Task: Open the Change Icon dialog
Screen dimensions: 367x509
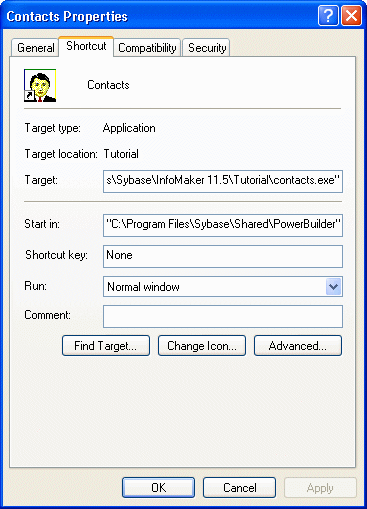Action: (202, 346)
